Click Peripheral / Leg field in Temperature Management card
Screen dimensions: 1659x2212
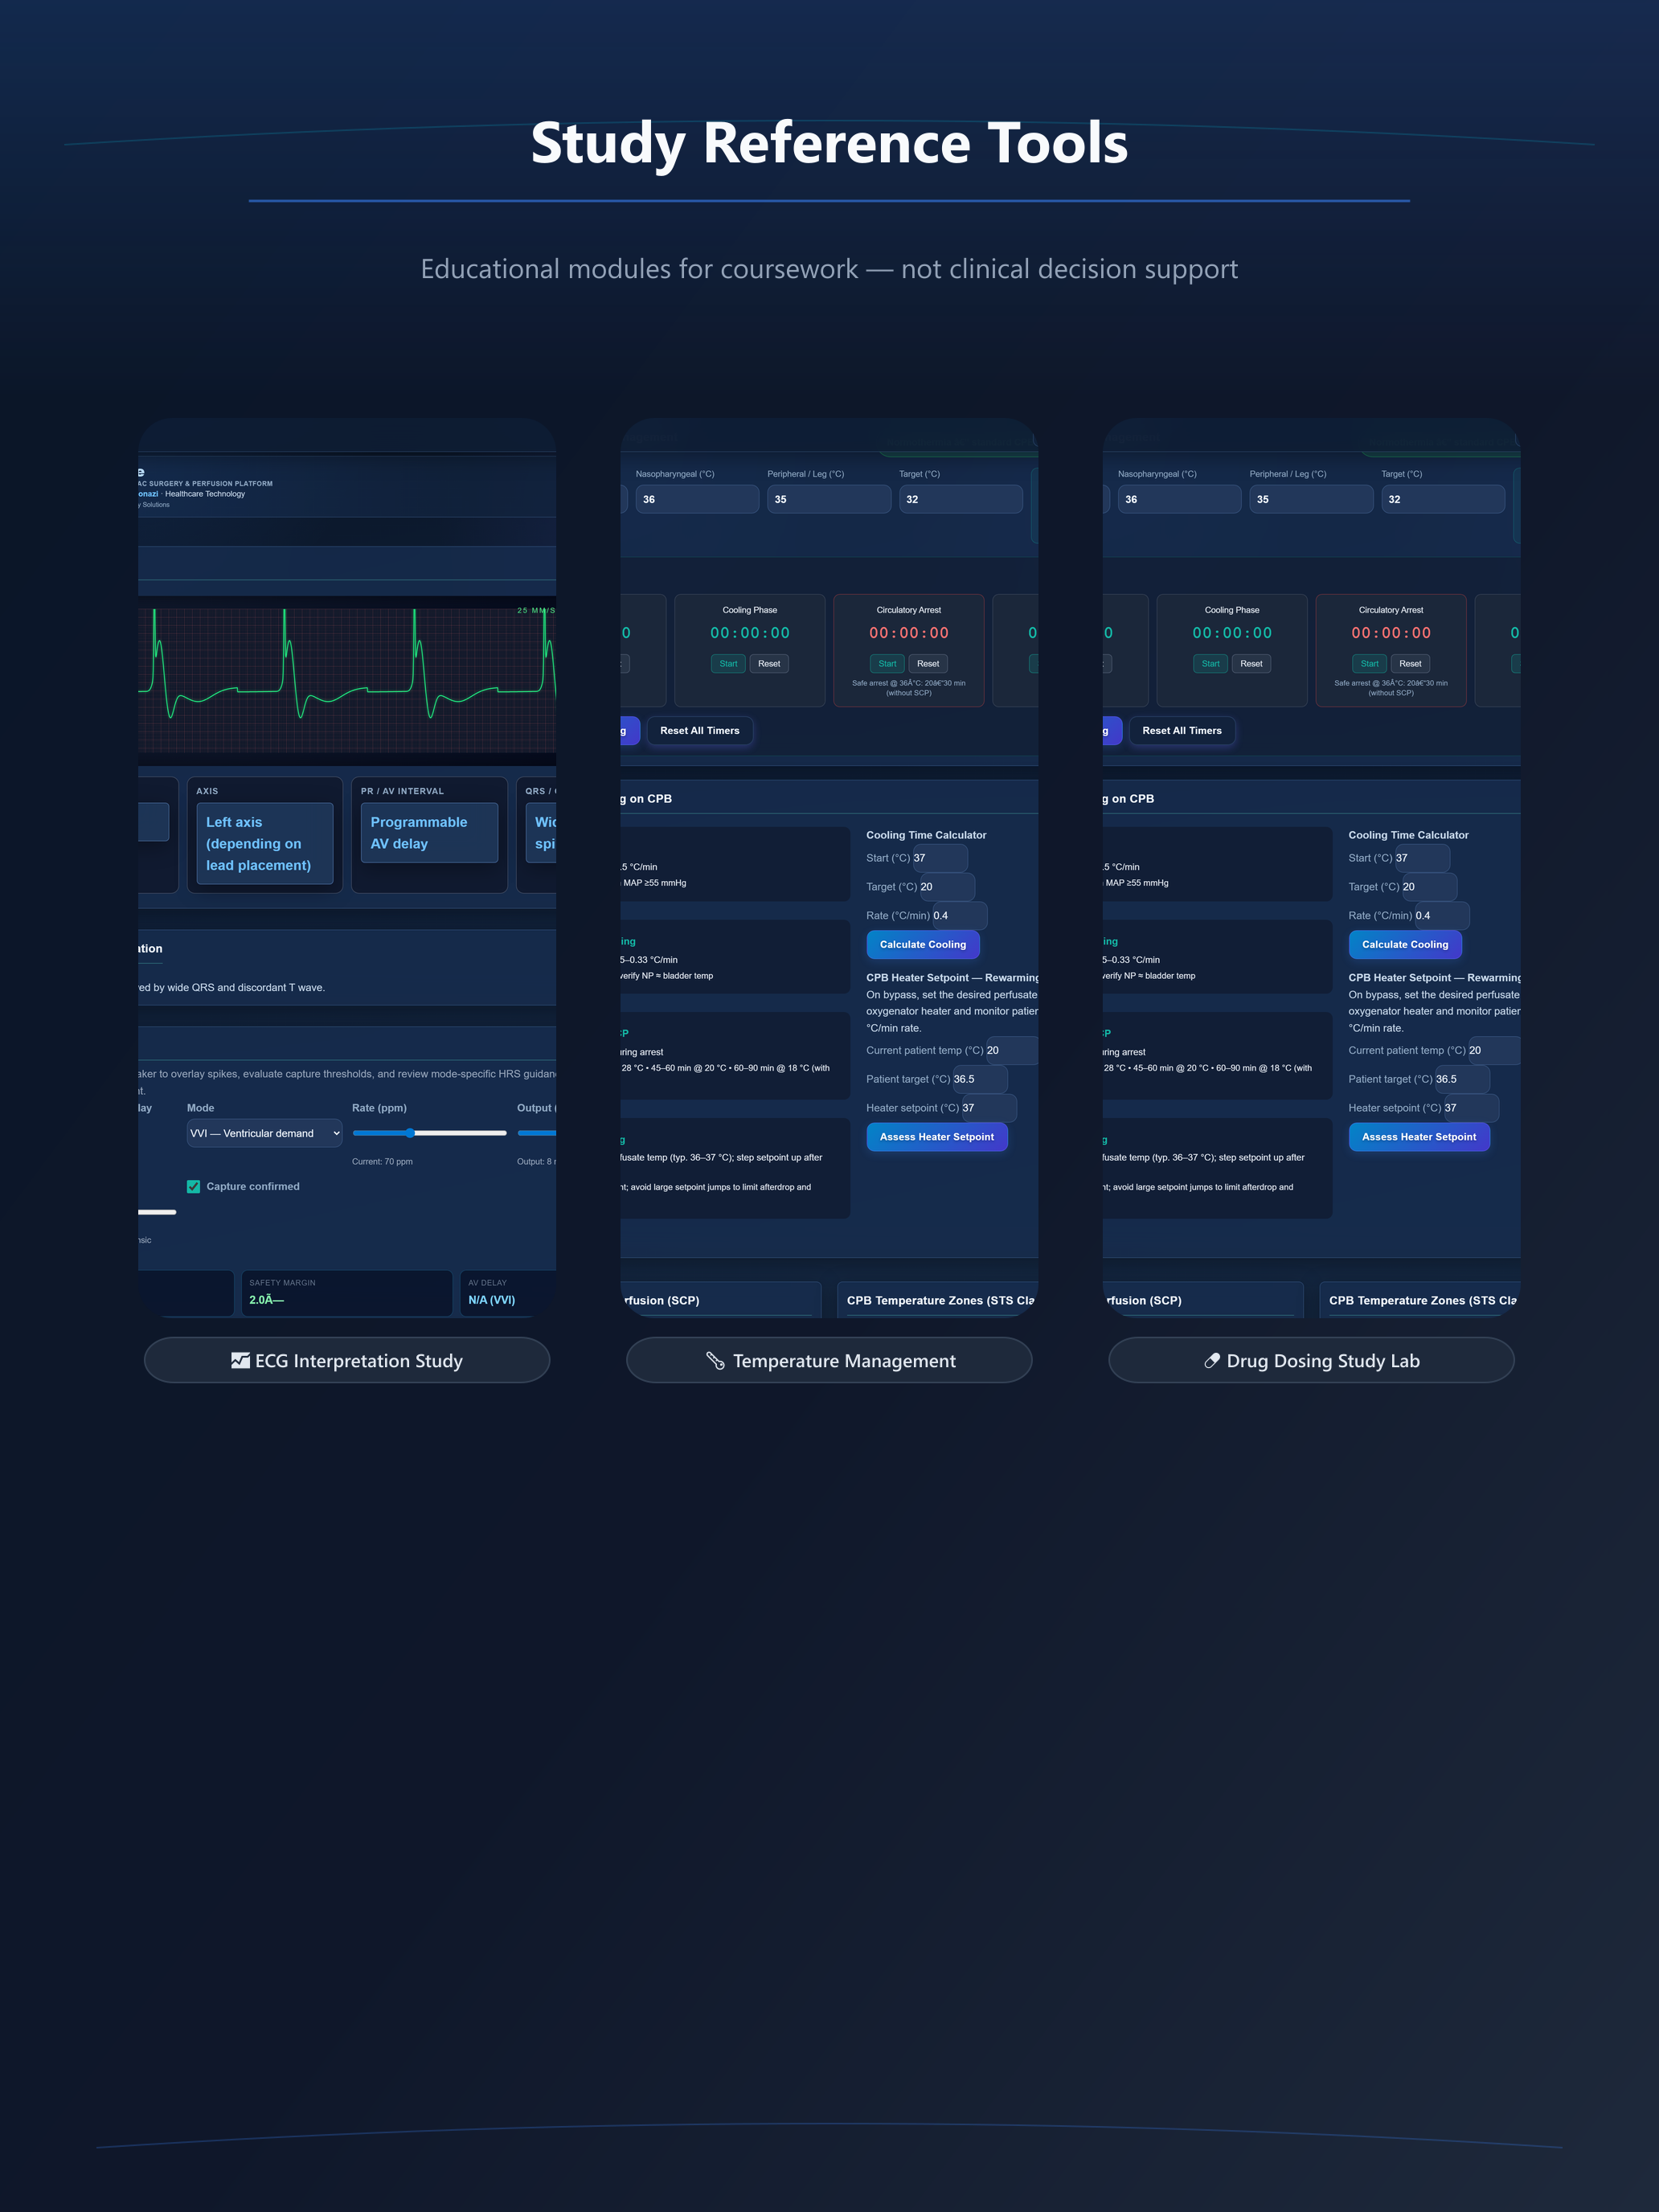829,499
